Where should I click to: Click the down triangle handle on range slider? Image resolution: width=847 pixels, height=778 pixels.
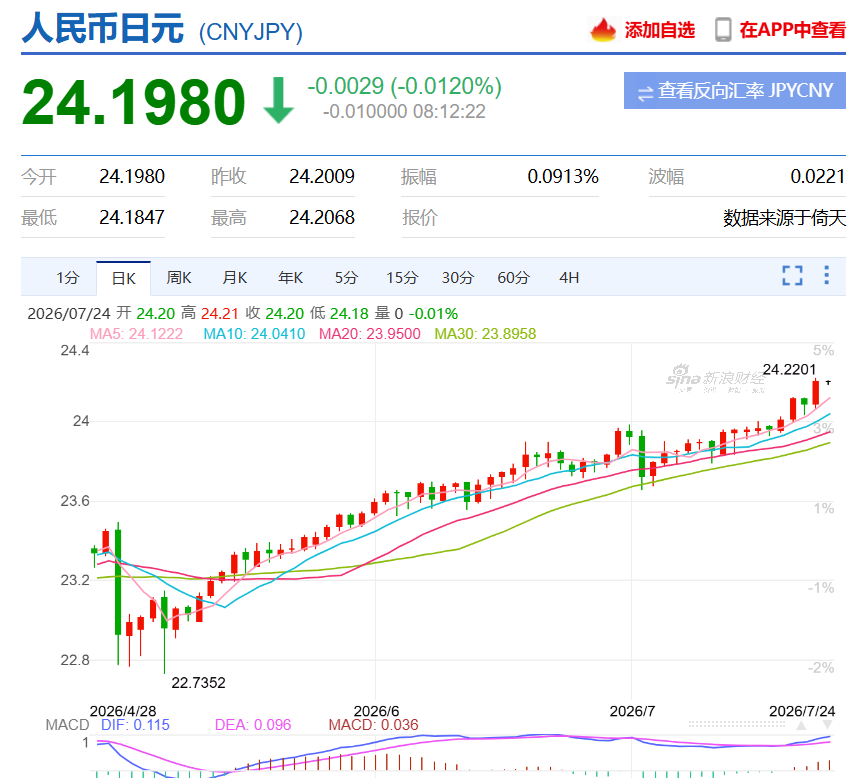[x=827, y=725]
